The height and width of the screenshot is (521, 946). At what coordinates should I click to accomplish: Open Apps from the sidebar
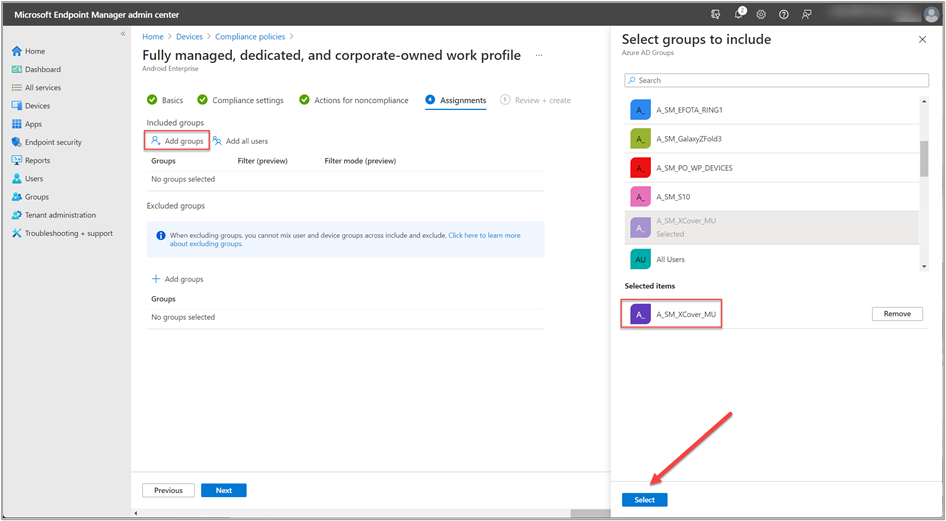point(27,124)
